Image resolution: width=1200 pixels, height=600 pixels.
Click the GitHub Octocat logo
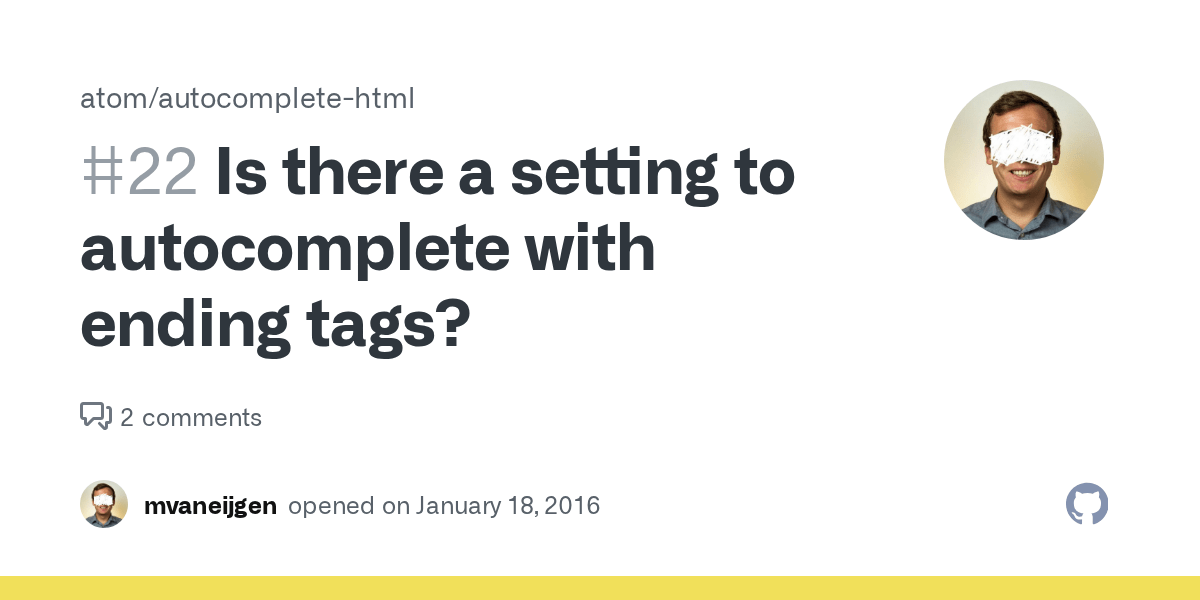(1087, 505)
